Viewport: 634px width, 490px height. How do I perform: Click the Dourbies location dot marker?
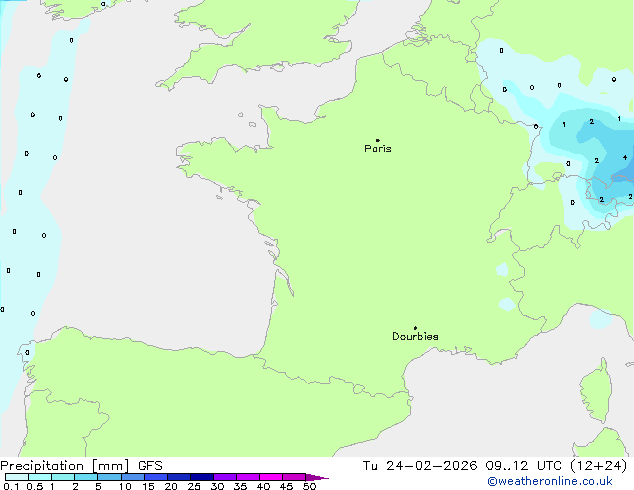tap(415, 328)
